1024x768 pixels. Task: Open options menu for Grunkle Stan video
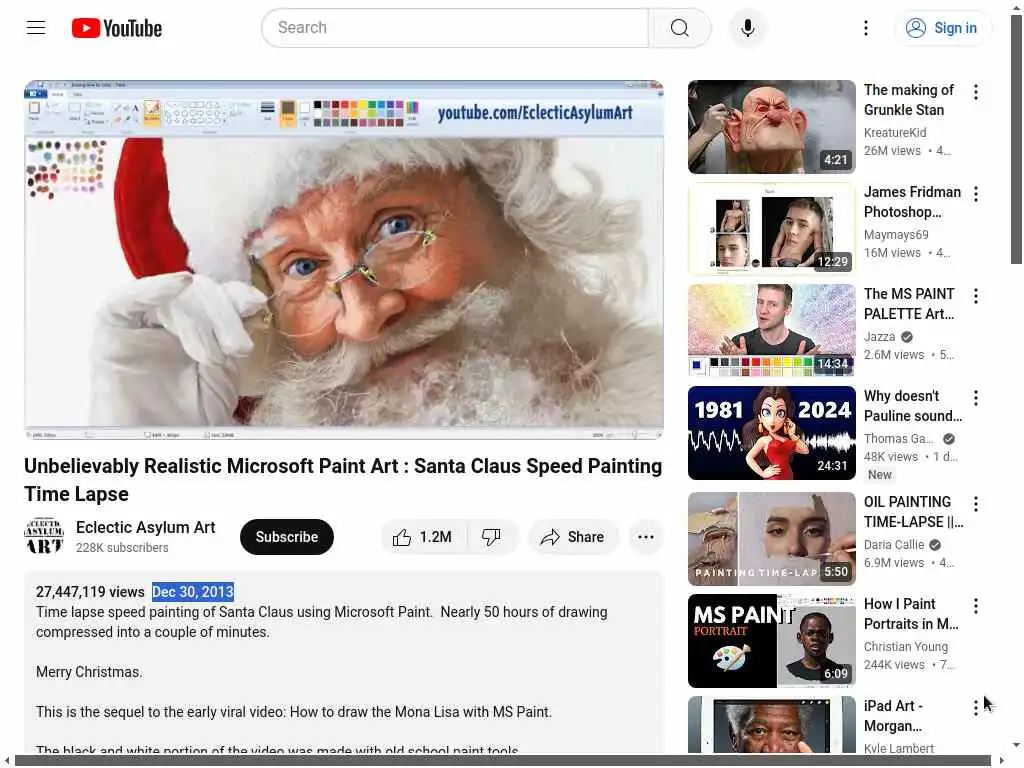[976, 92]
